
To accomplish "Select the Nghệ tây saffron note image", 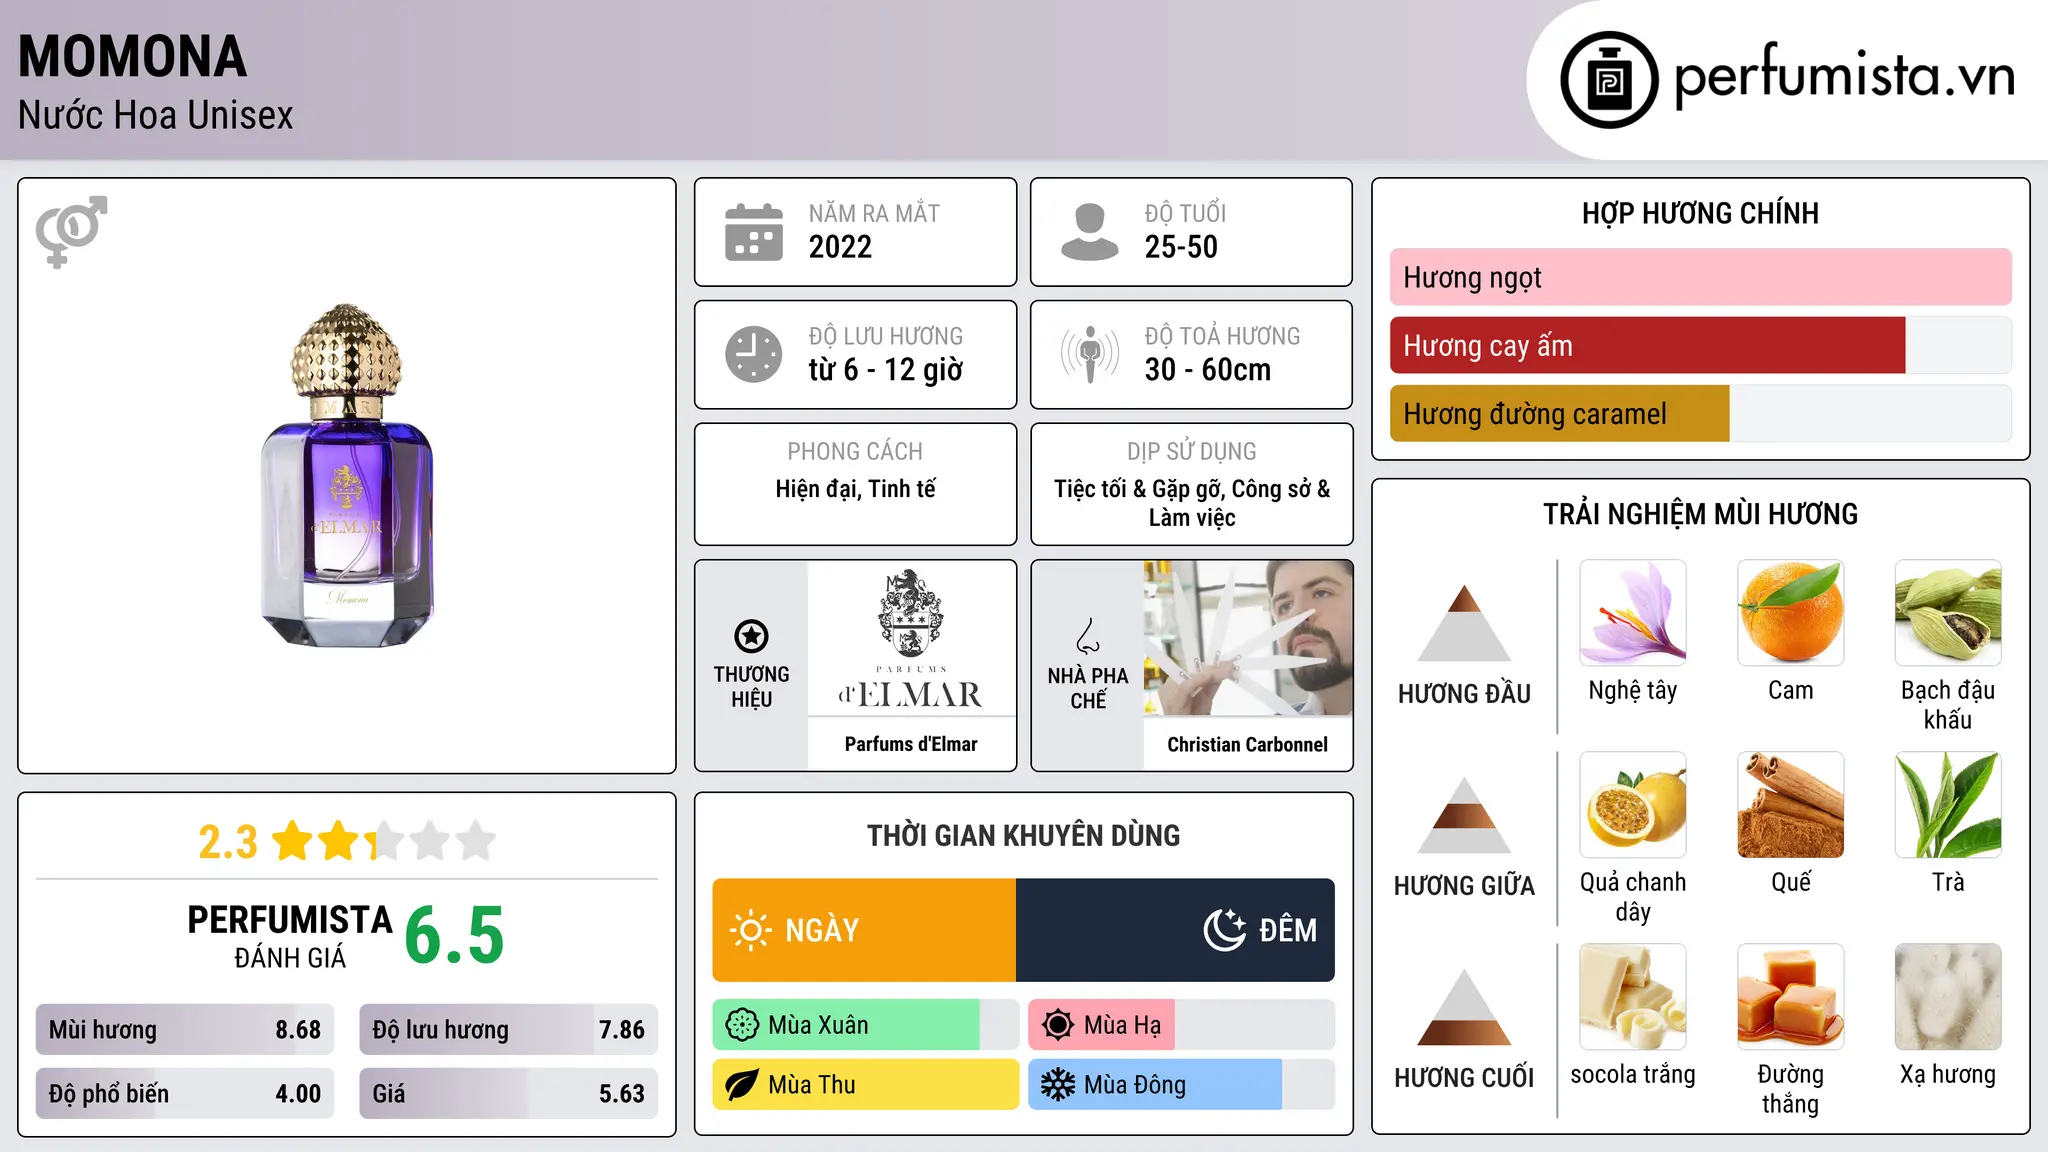I will click(x=1633, y=613).
